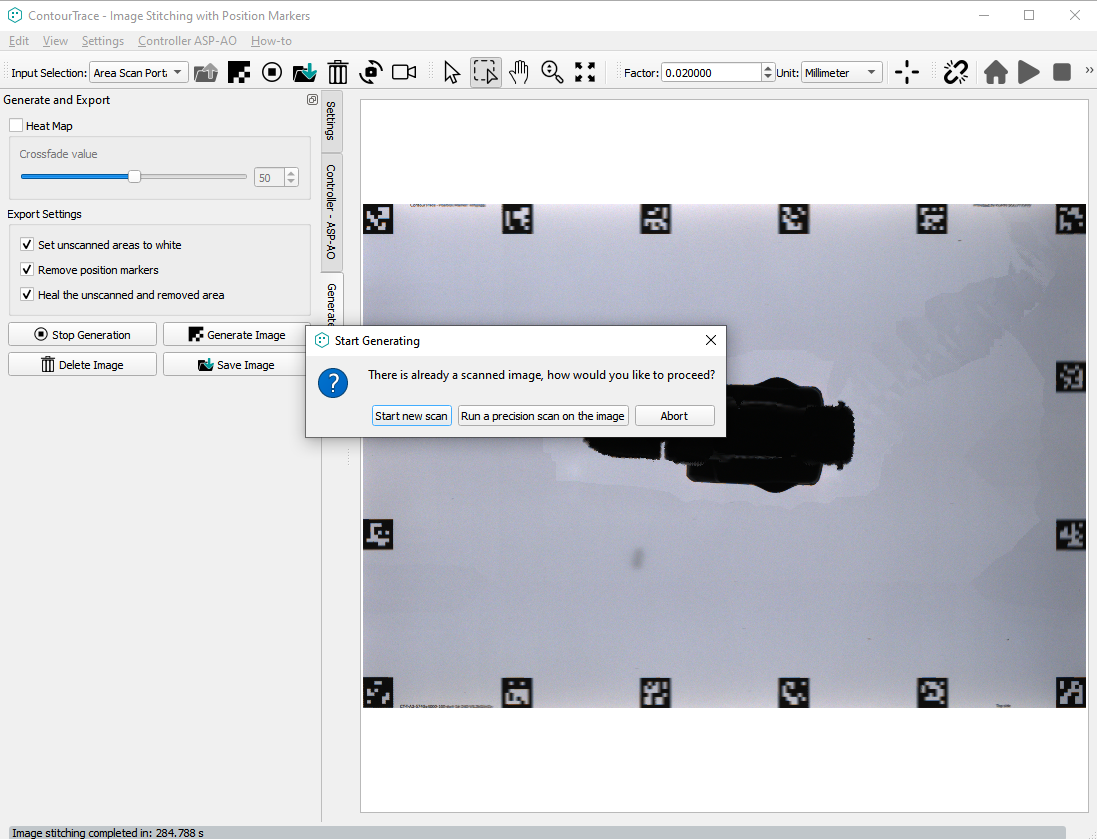
Task: Click the trash delete icon in toolbar
Action: click(338, 72)
